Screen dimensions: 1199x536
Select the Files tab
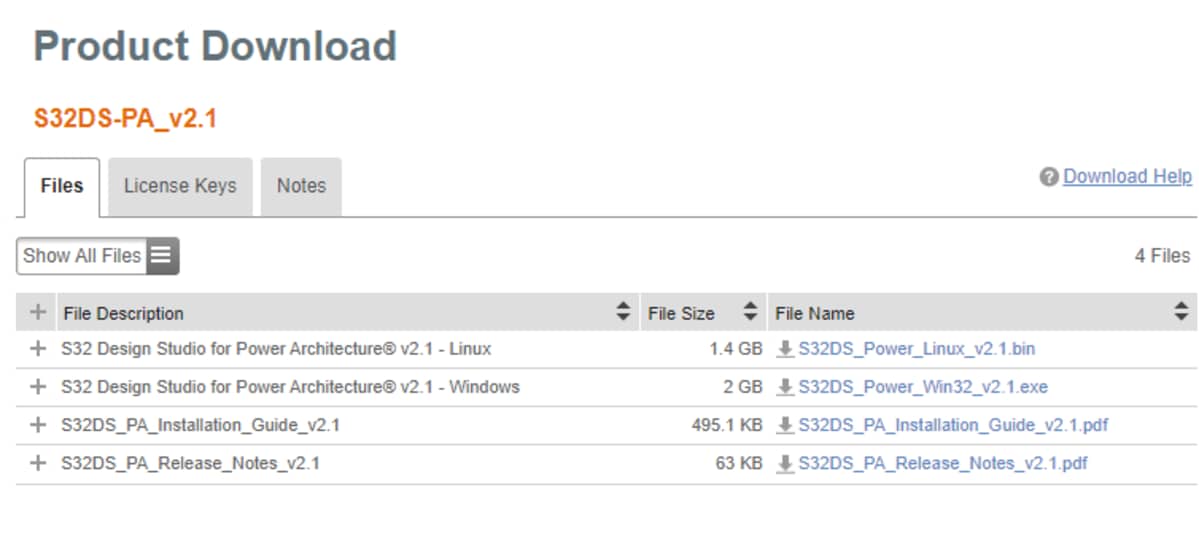[62, 186]
